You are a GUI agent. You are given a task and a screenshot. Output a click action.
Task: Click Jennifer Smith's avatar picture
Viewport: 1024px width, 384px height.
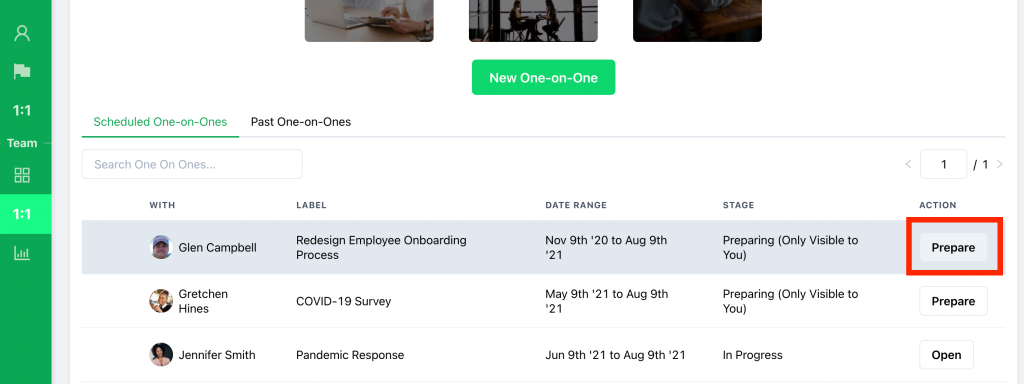161,355
